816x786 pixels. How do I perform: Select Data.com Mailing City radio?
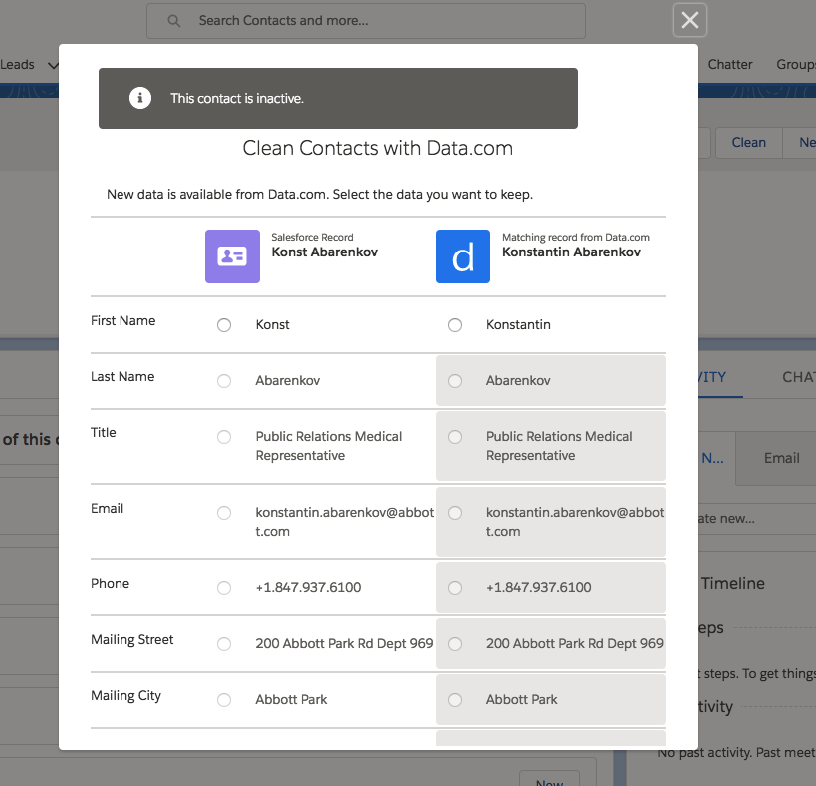[455, 700]
